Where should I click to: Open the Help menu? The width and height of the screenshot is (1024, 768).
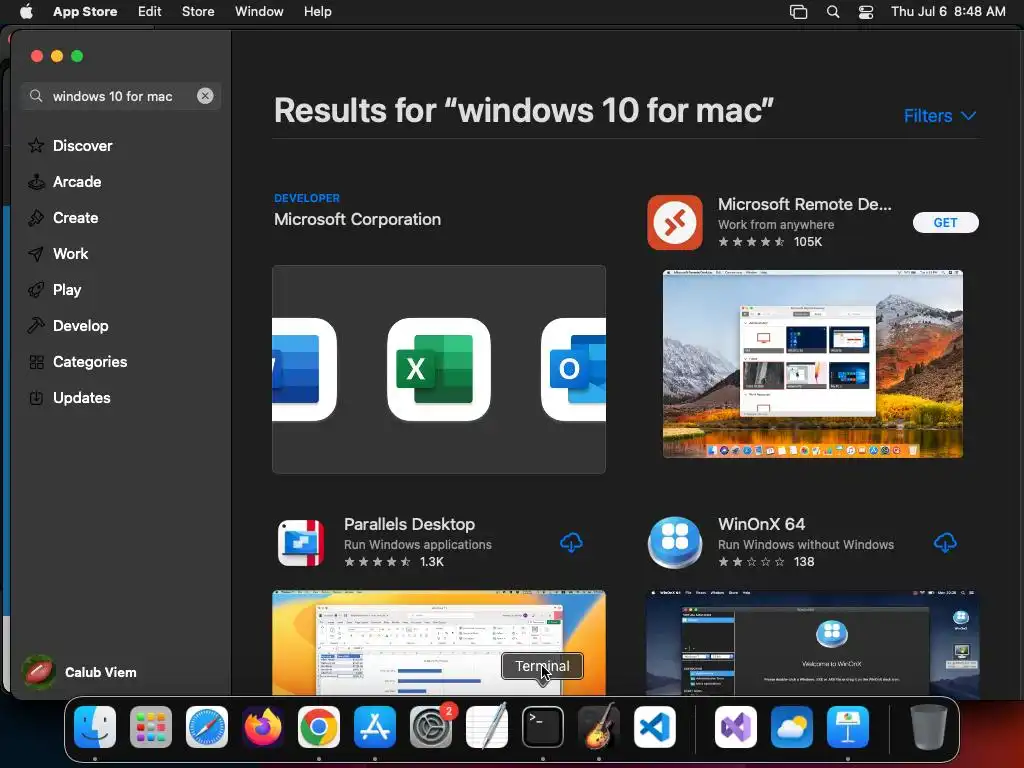point(317,12)
